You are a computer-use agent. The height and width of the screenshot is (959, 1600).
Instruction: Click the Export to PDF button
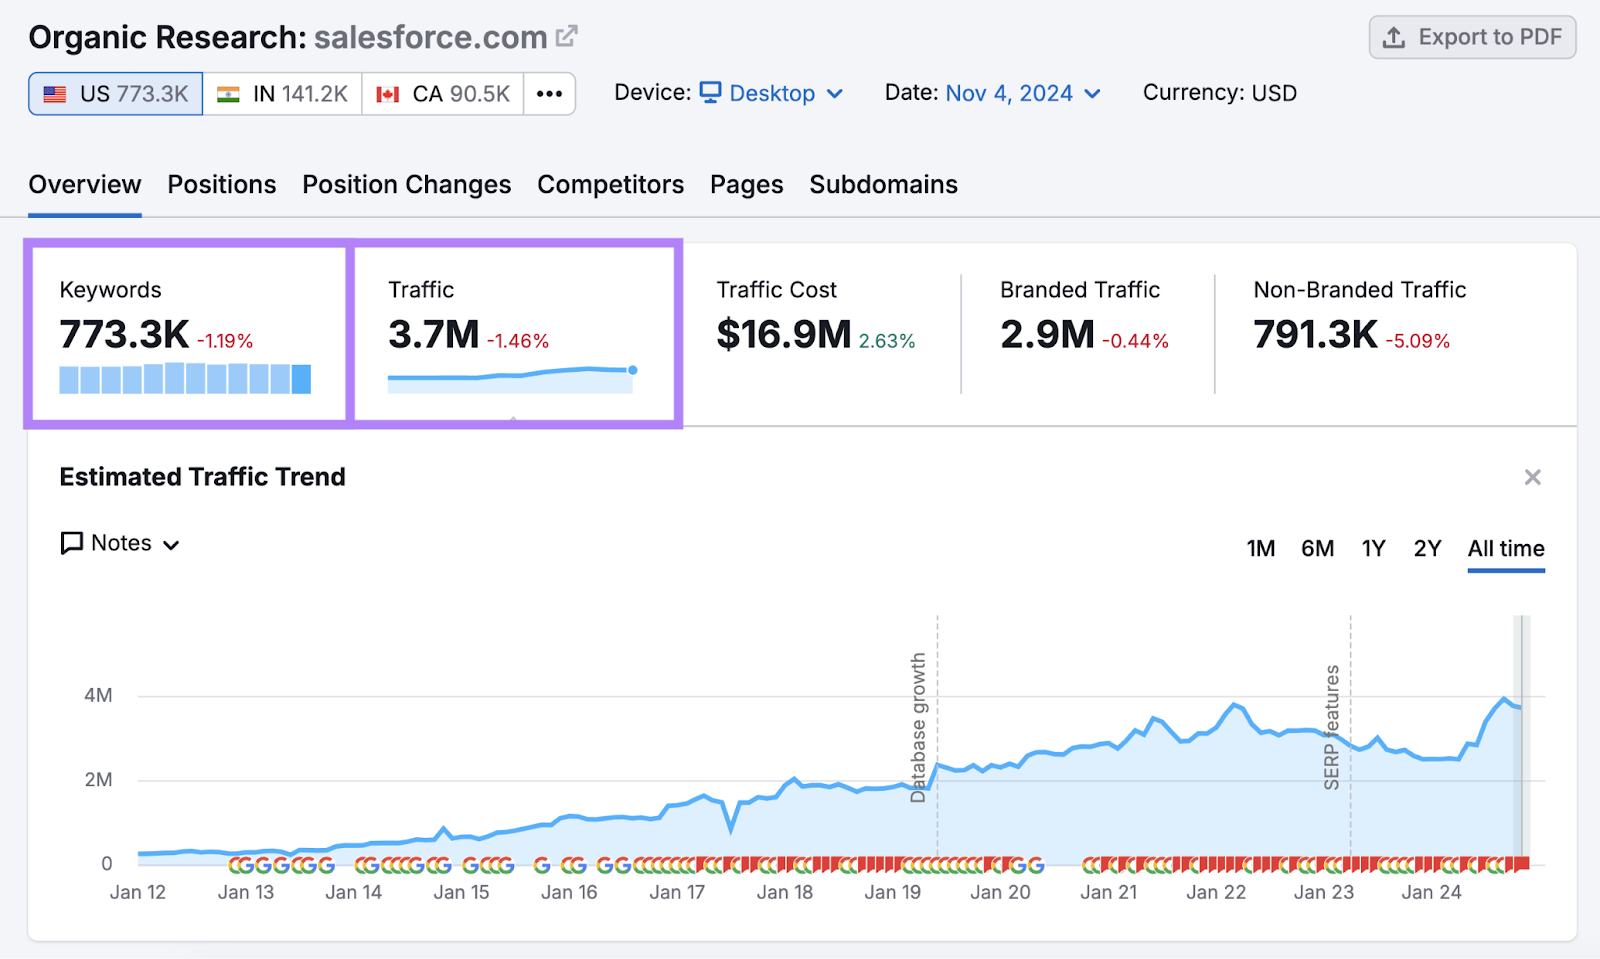tap(1471, 37)
